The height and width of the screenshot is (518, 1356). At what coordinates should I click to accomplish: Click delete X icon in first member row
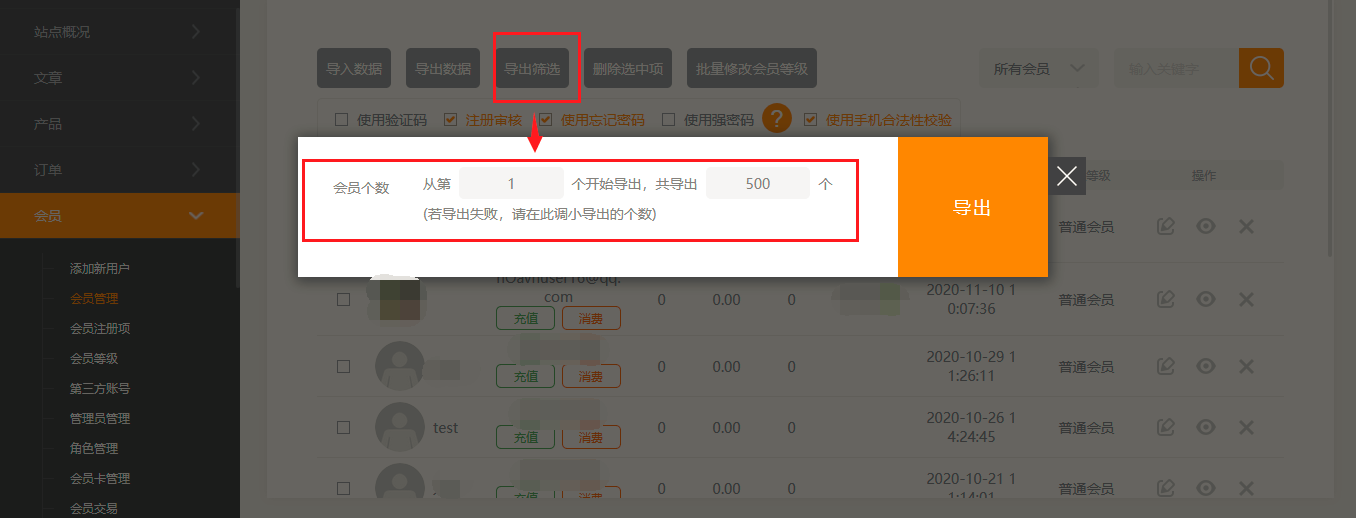click(1246, 227)
